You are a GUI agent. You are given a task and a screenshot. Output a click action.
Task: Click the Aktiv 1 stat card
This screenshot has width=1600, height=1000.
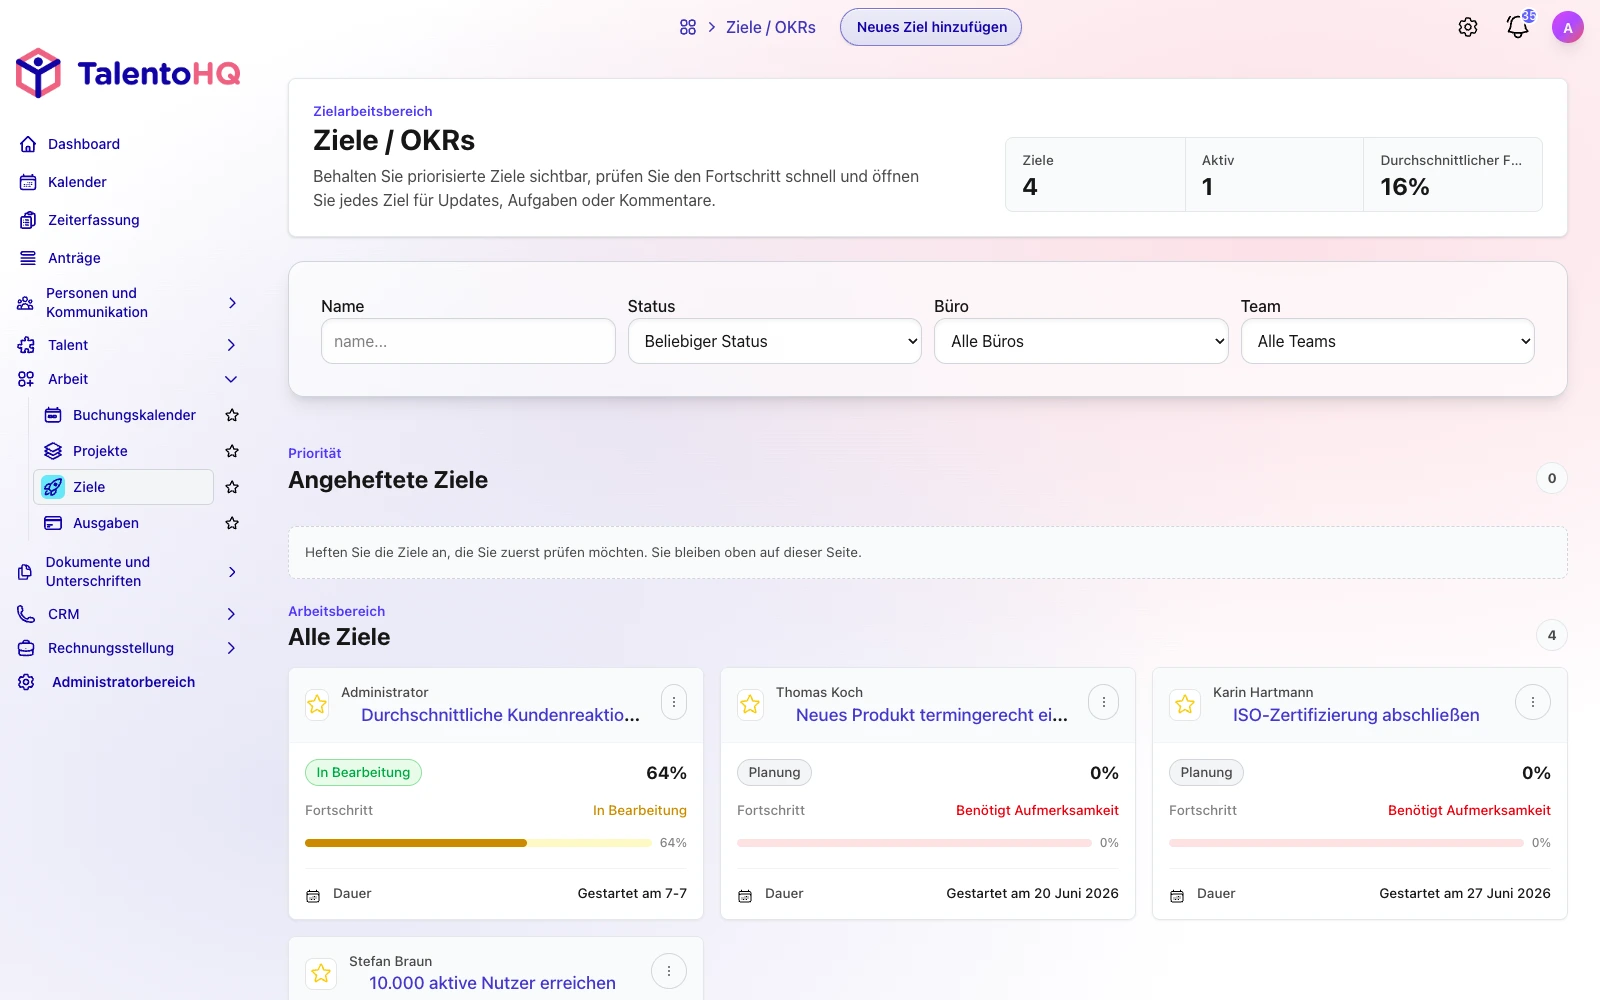(1274, 174)
